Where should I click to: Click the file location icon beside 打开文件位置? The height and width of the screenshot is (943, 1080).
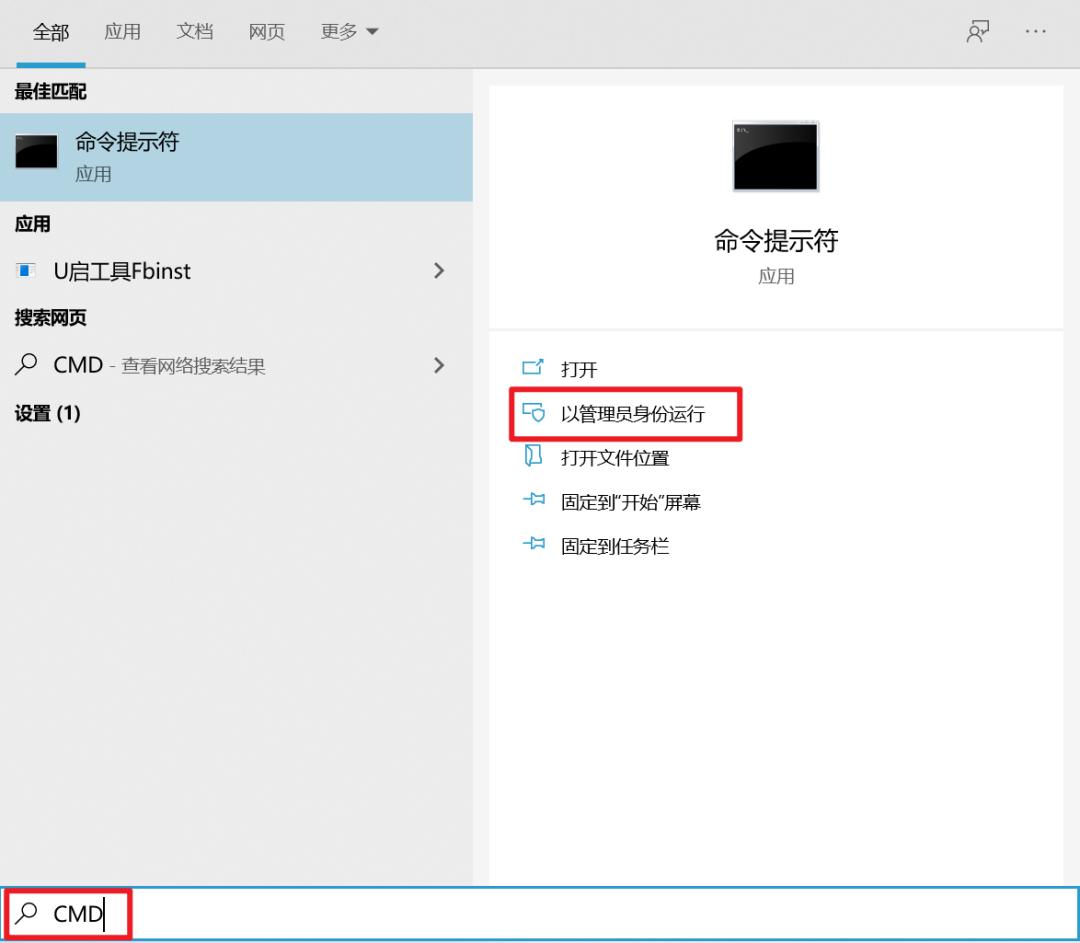[534, 457]
